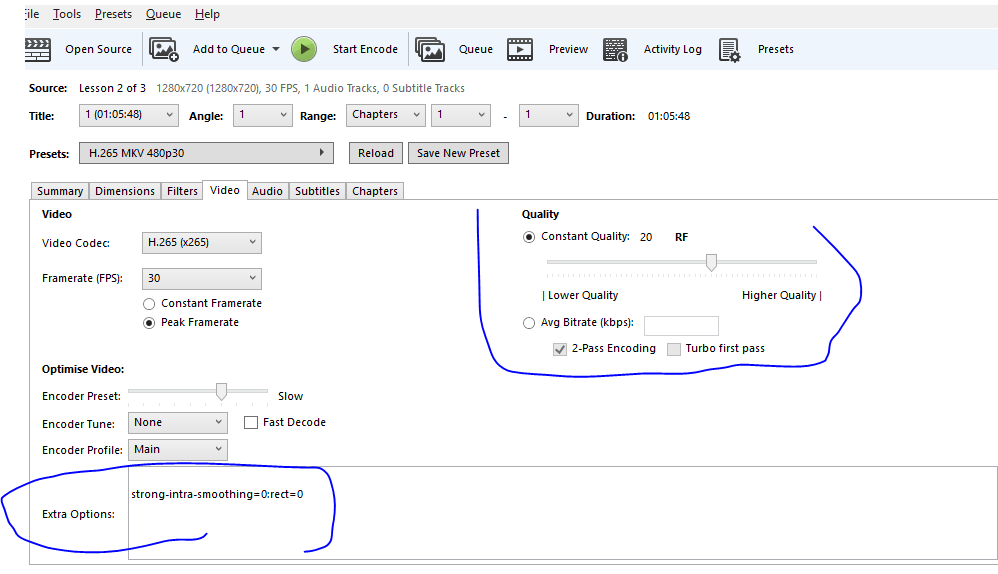Select the Constant Framerate radio button
This screenshot has width=998, height=574.
coord(149,303)
